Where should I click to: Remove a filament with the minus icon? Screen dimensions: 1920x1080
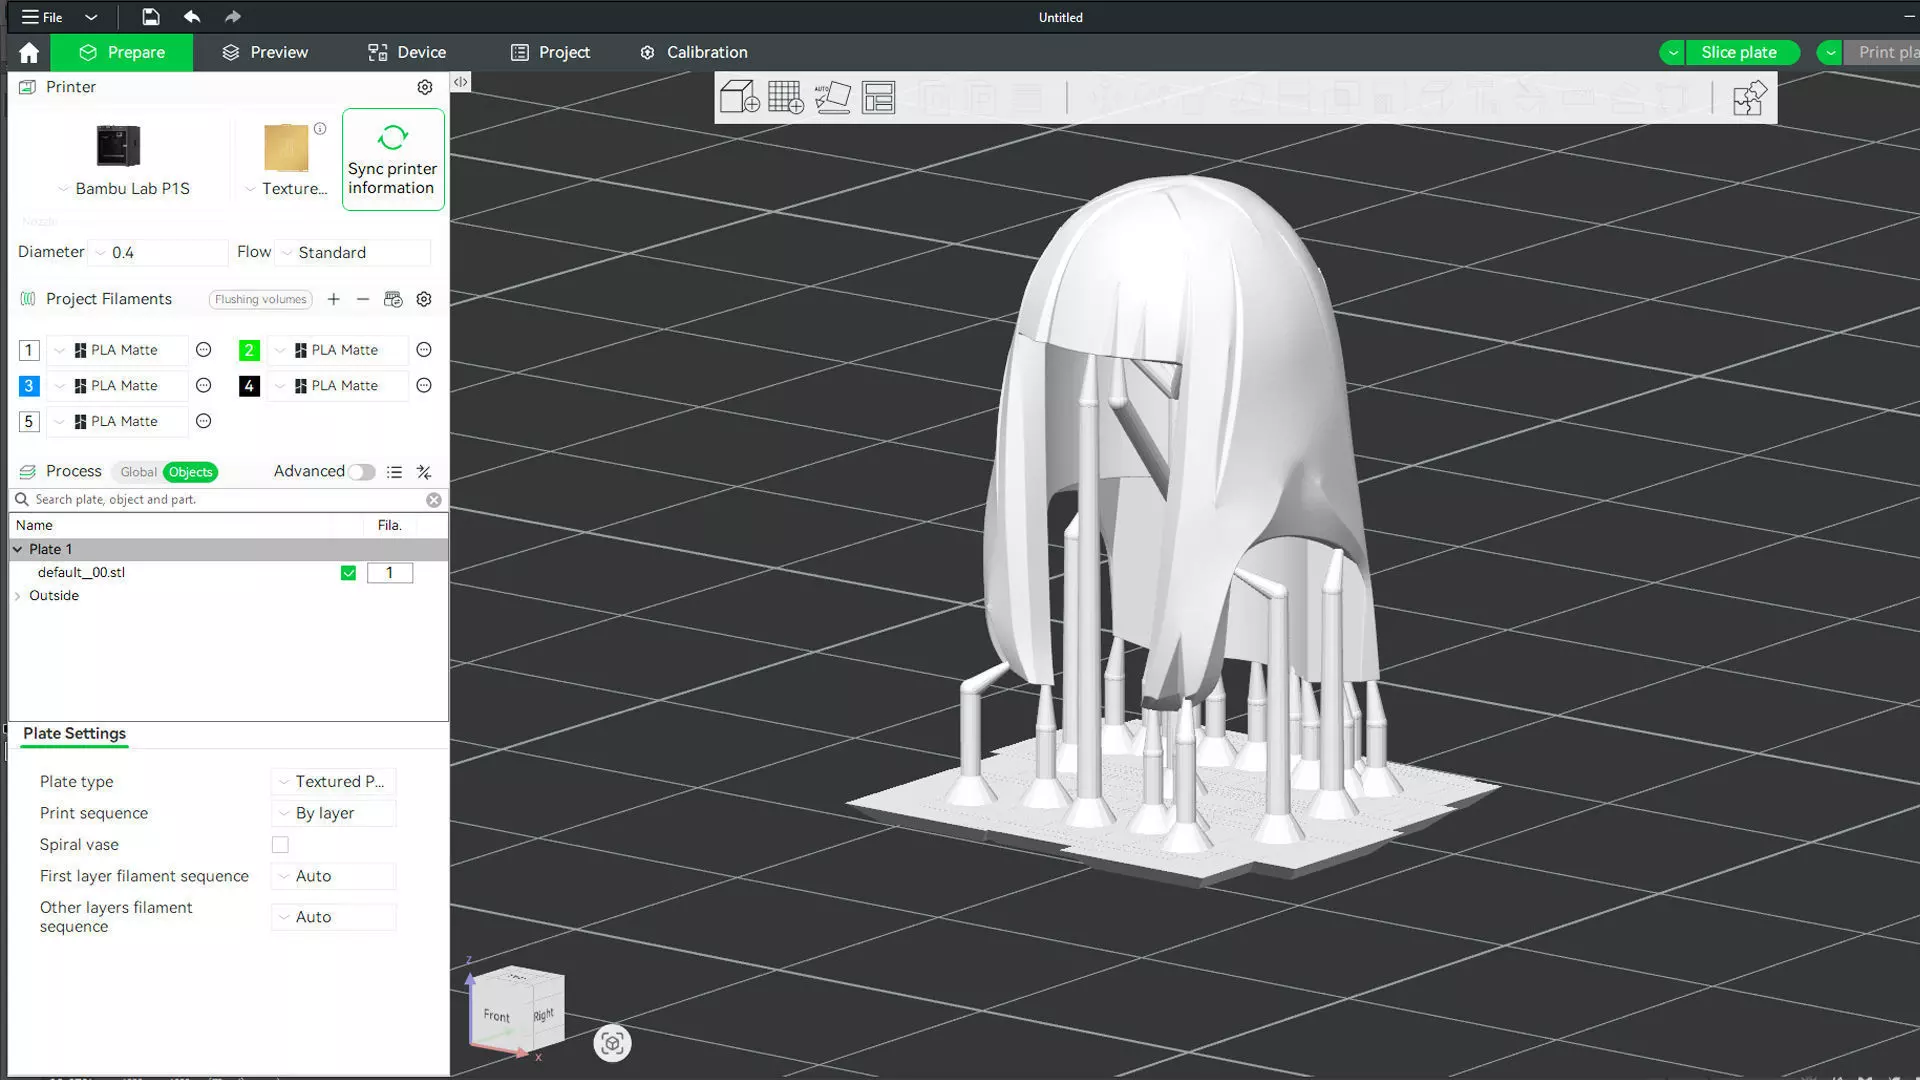pyautogui.click(x=363, y=300)
